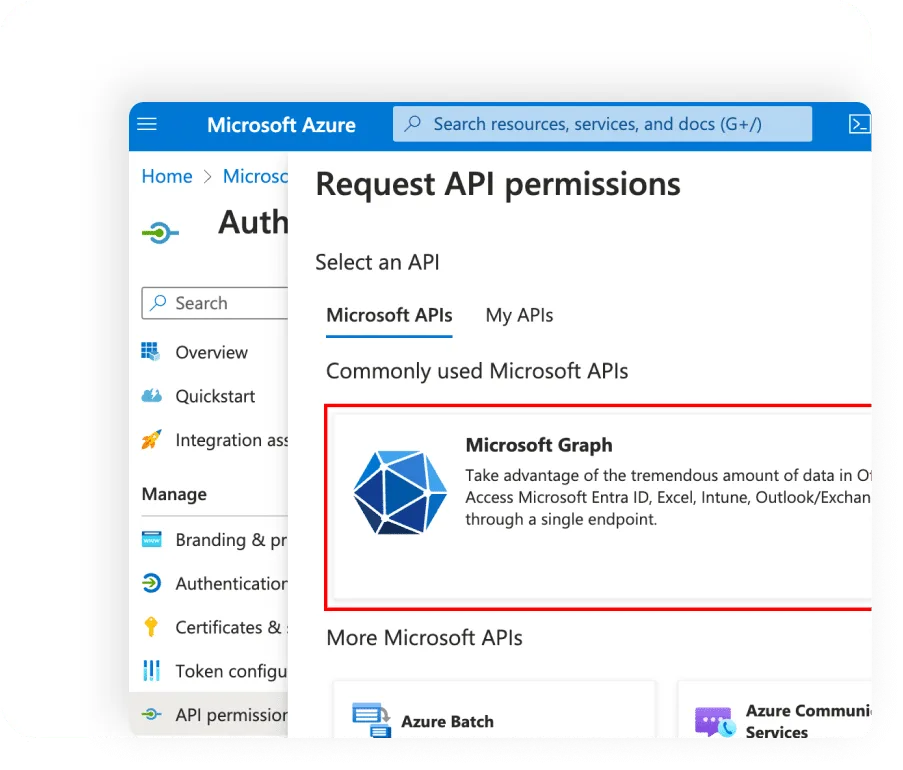Viewport: 903px width, 770px height.
Task: Click the 'Select an API' label
Action: point(377,262)
